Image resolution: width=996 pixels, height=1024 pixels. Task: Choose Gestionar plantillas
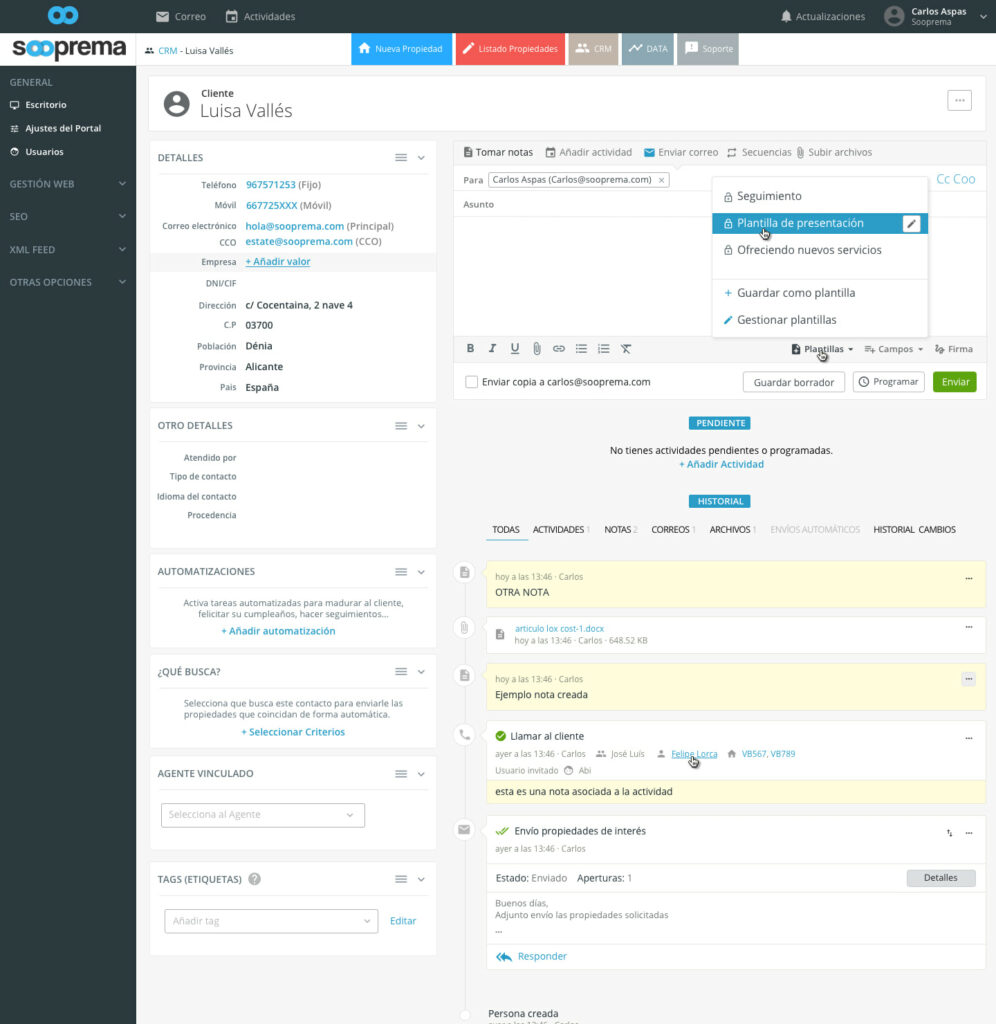pos(820,320)
